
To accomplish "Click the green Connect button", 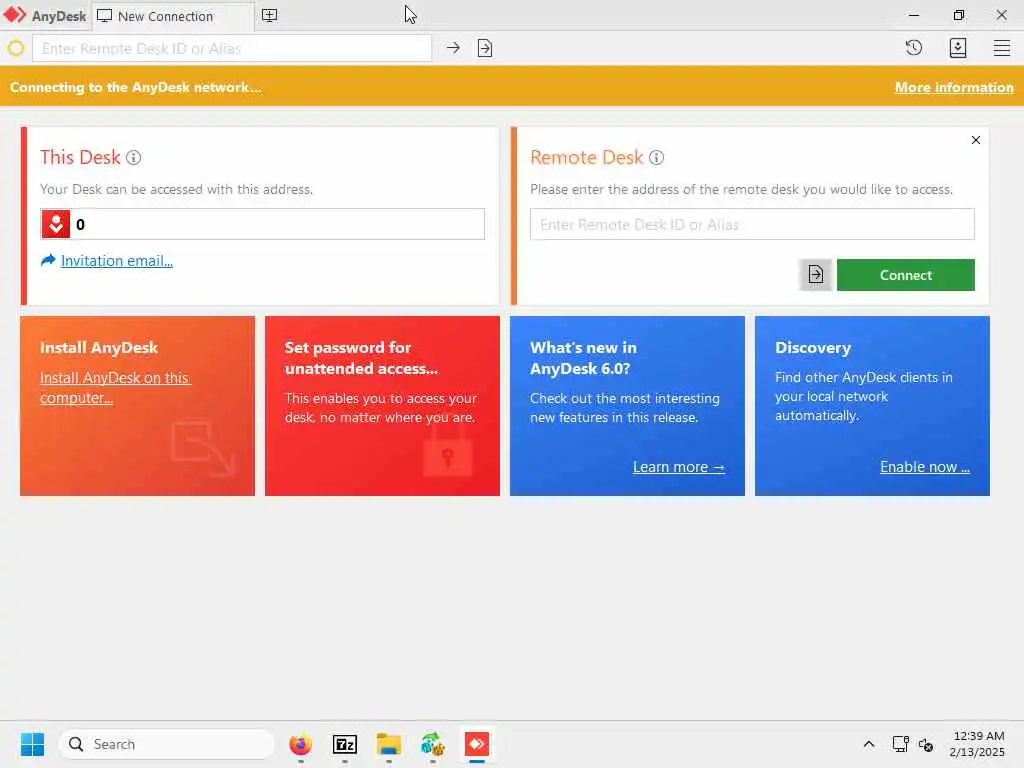I will (906, 275).
